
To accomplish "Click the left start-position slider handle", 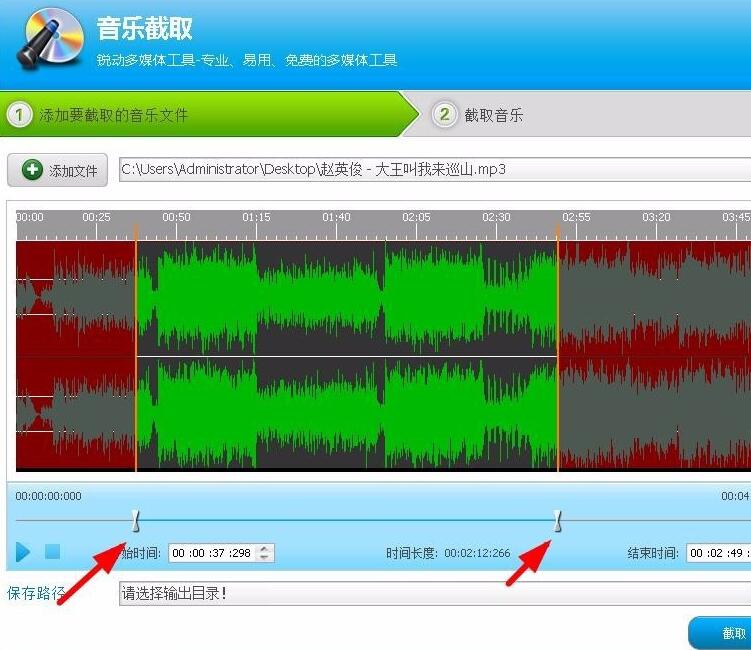I will point(136,520).
